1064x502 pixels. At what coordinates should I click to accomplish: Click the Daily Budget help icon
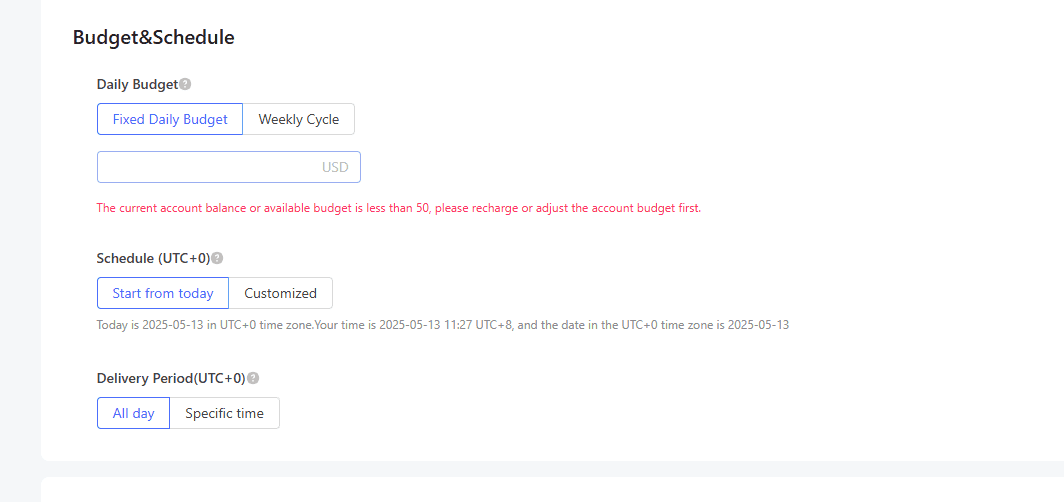[185, 84]
